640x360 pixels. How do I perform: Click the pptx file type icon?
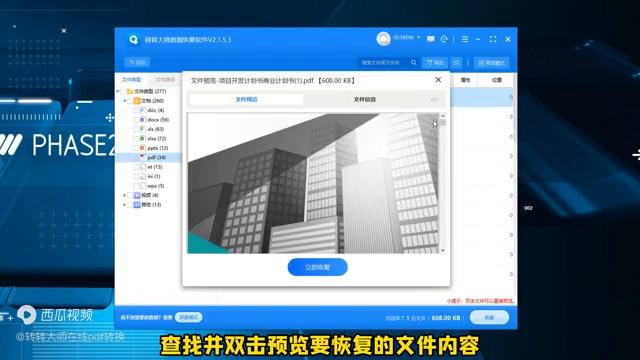(143, 148)
